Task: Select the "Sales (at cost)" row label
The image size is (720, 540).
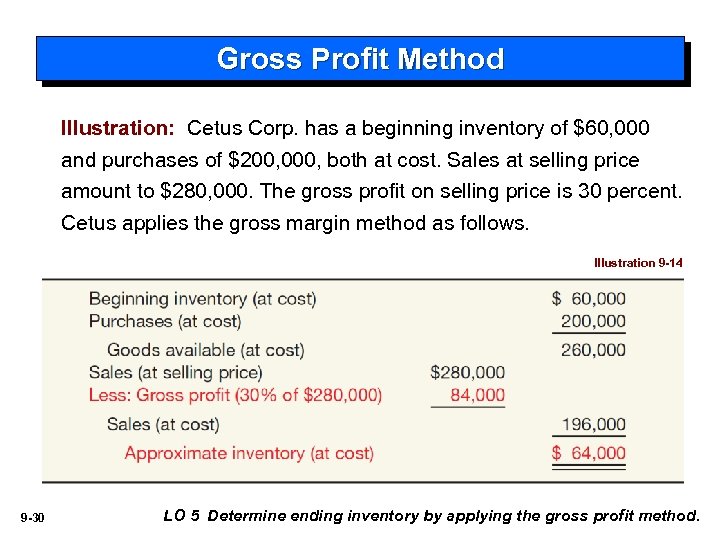Action: [163, 425]
